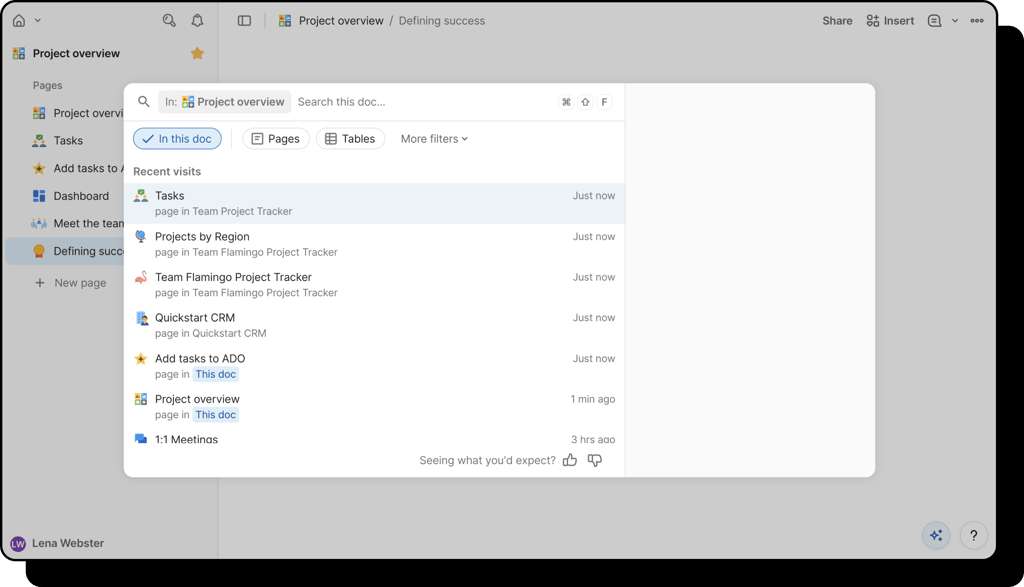This screenshot has width=1024, height=587.
Task: Give a thumbs down on search feedback
Action: point(594,460)
